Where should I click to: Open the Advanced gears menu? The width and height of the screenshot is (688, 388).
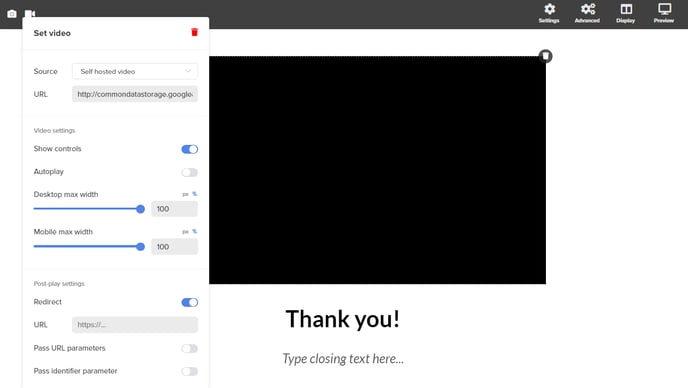[x=587, y=13]
